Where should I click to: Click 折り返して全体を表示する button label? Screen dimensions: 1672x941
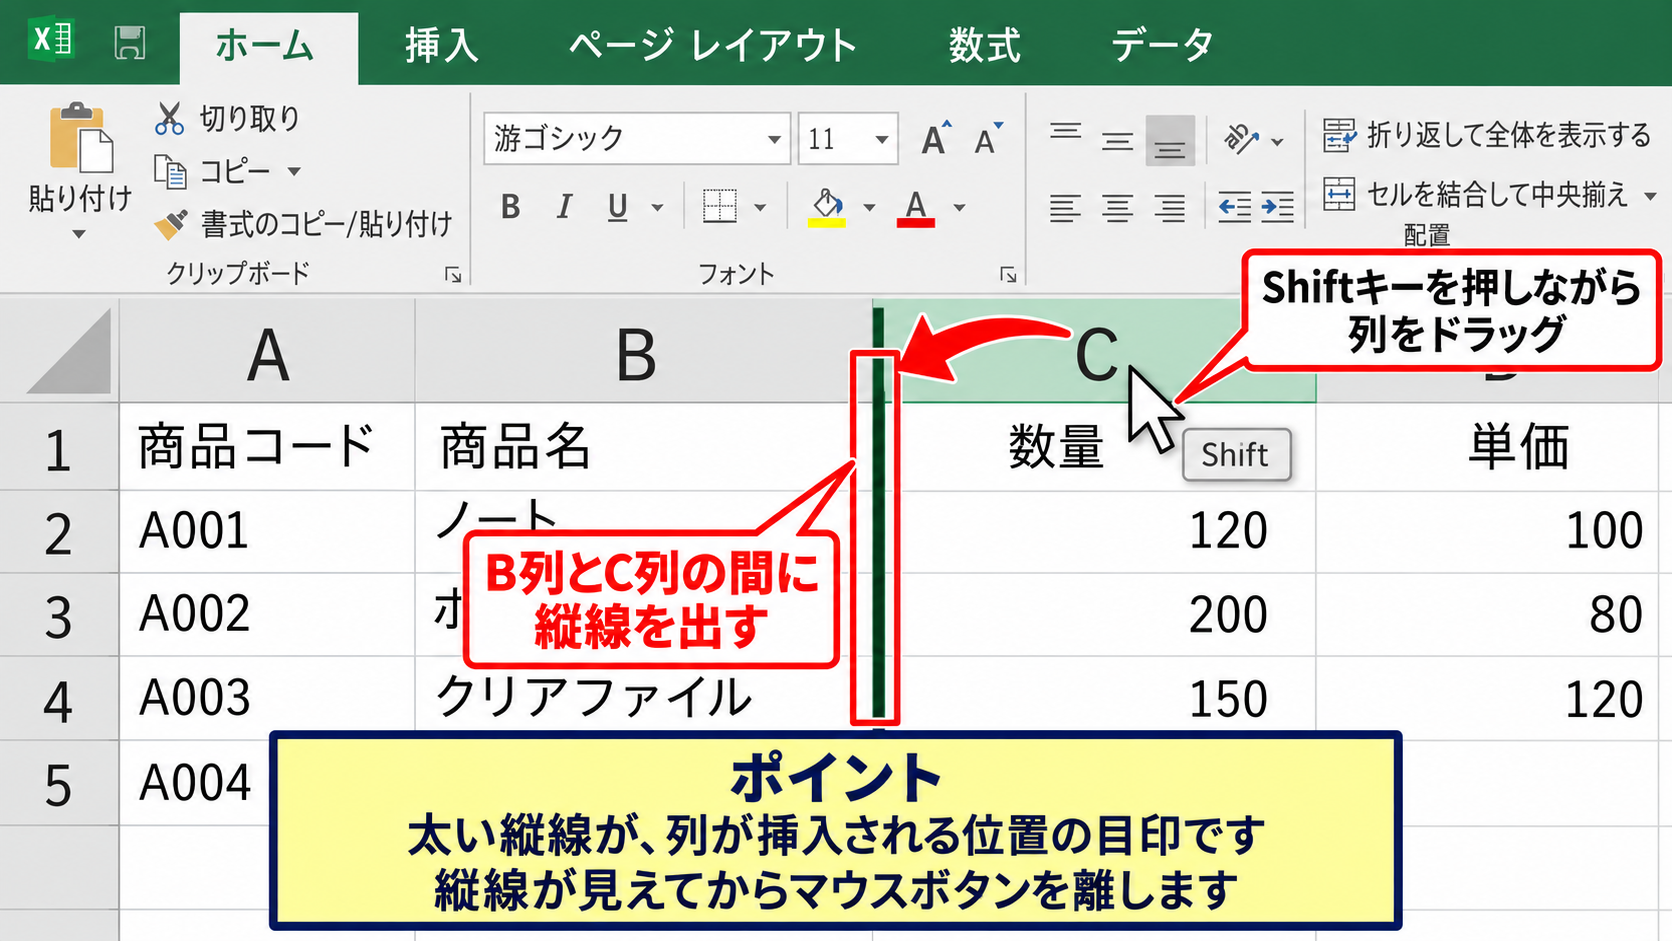coord(1509,134)
